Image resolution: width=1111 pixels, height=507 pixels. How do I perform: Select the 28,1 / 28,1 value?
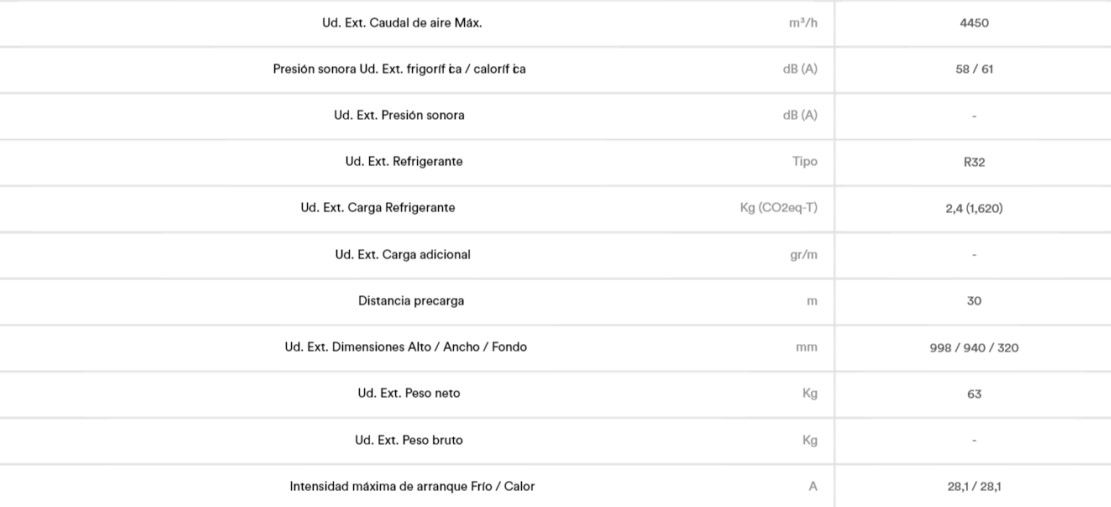click(974, 487)
